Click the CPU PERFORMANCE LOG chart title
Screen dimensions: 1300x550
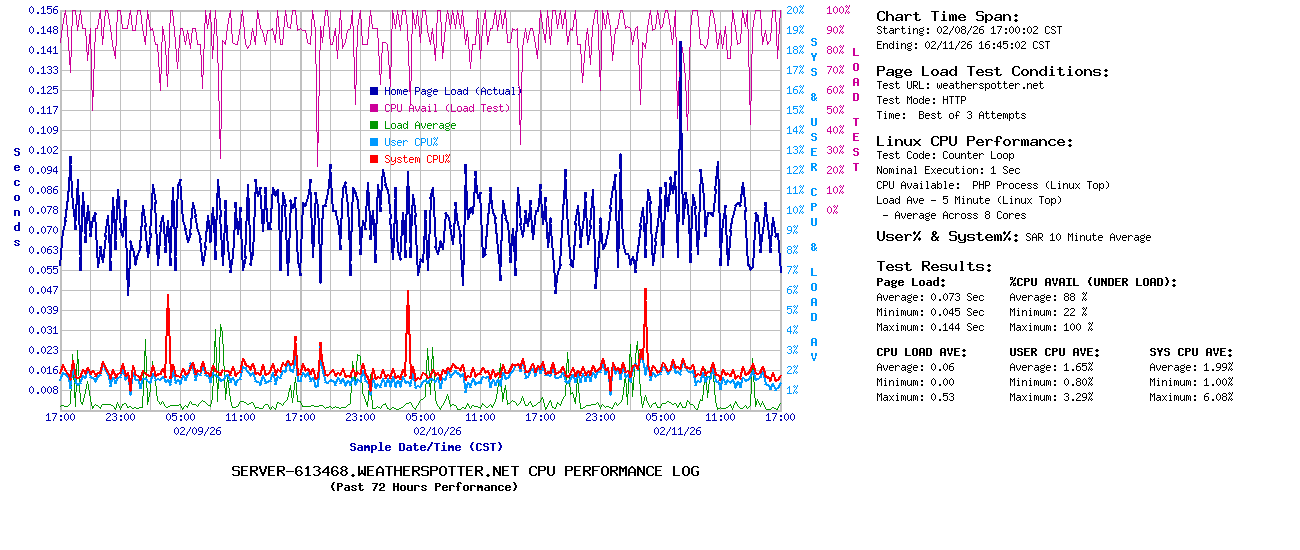coord(465,471)
